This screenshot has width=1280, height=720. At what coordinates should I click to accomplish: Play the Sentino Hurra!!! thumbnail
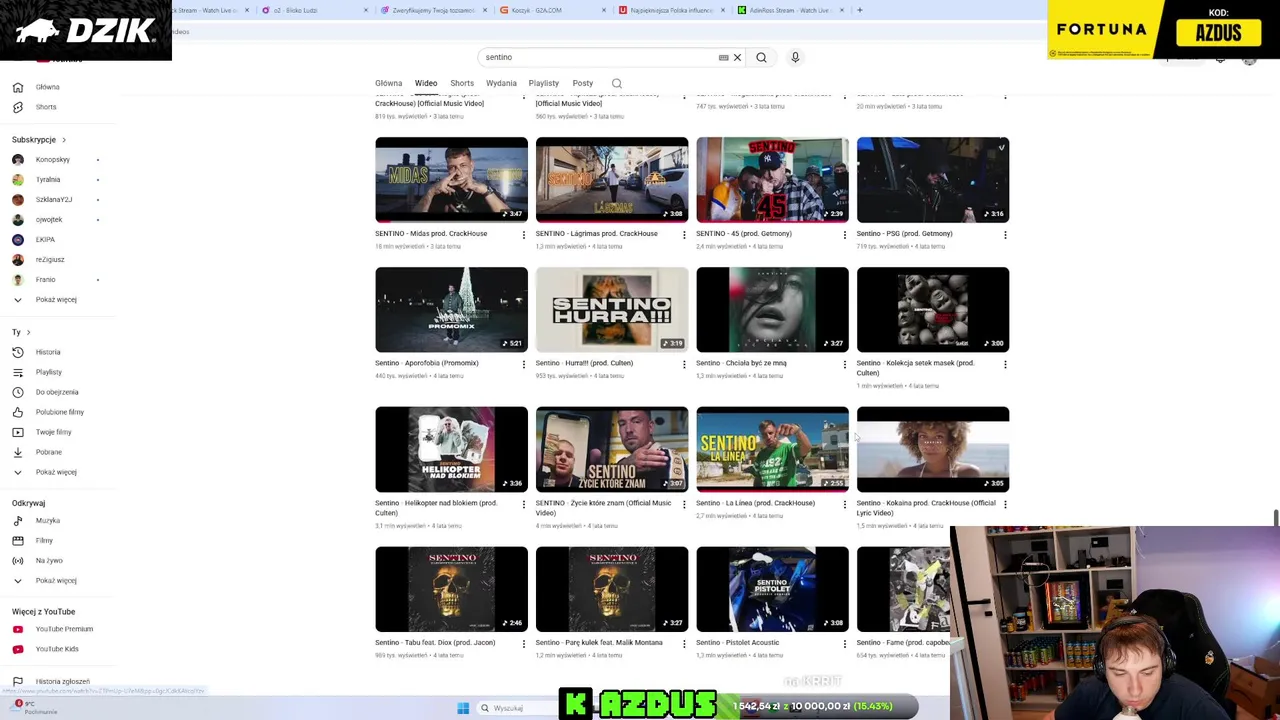(x=612, y=310)
